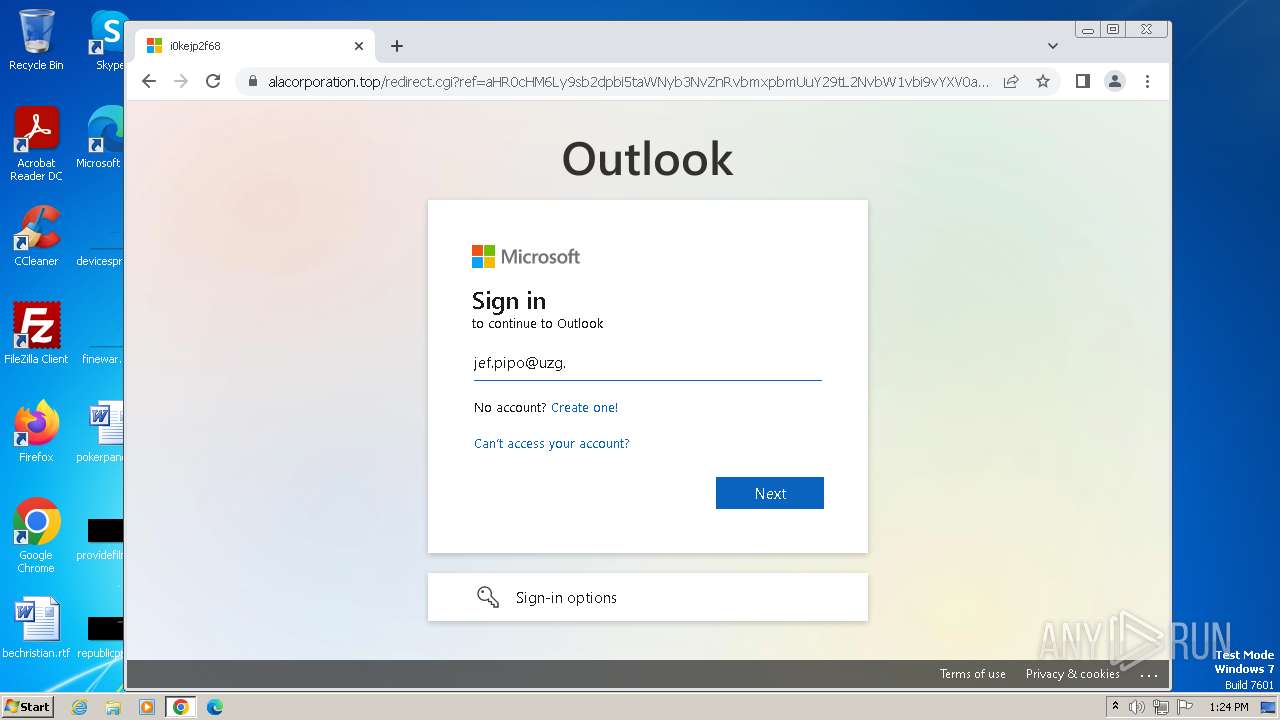
Task: Click the forward navigation arrow
Action: pos(181,81)
